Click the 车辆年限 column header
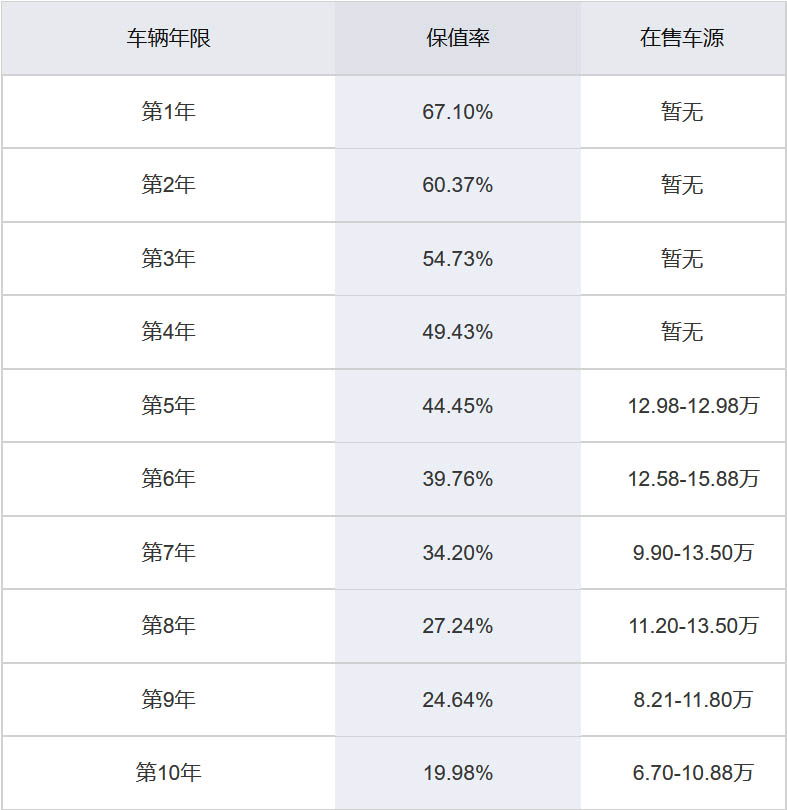 pos(168,38)
